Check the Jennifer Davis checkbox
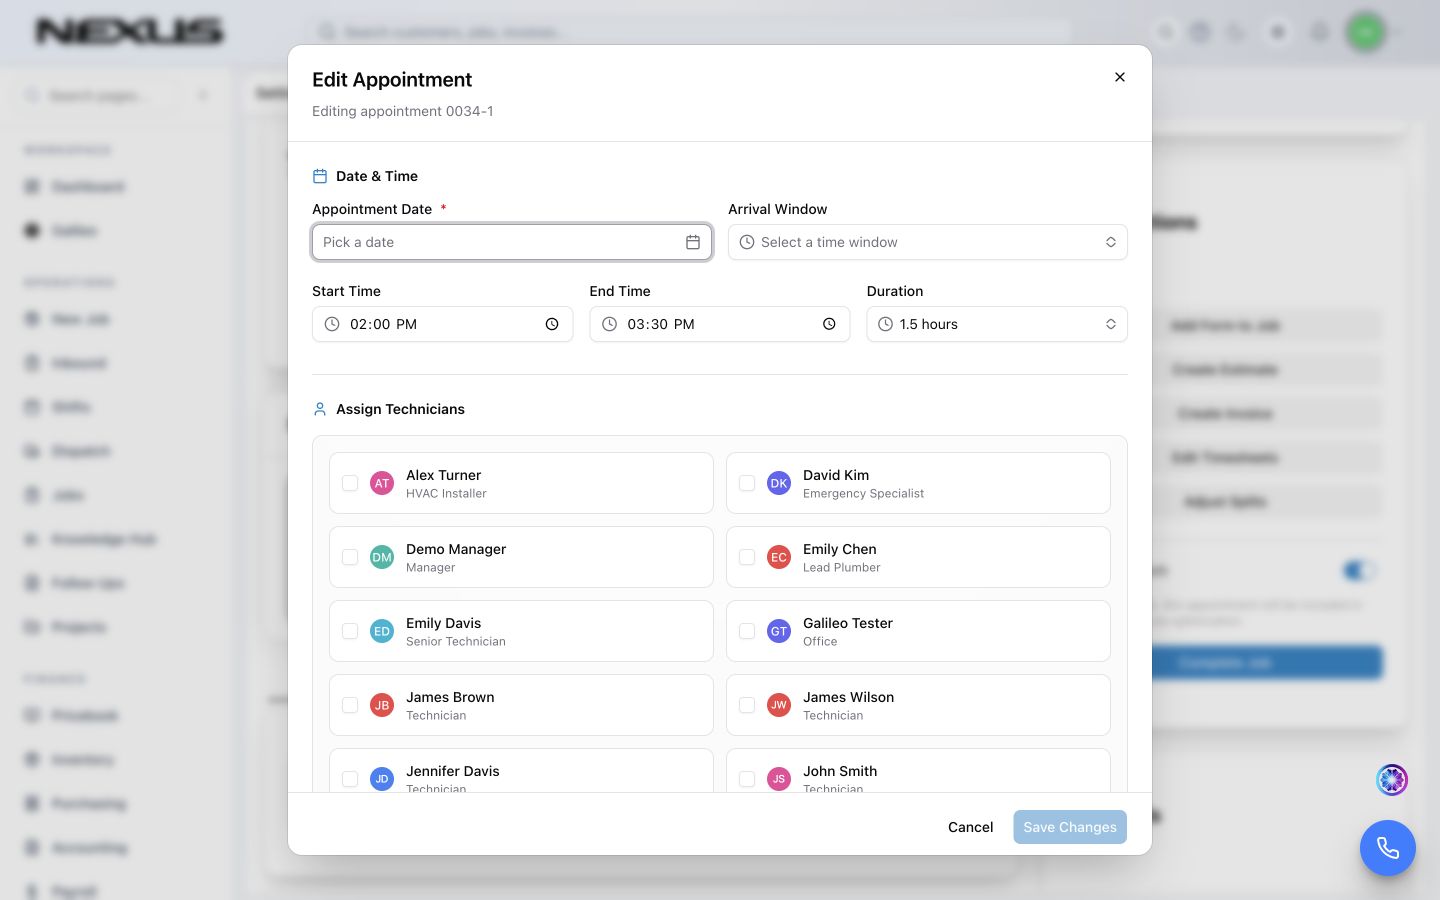The height and width of the screenshot is (900, 1440). tap(350, 779)
